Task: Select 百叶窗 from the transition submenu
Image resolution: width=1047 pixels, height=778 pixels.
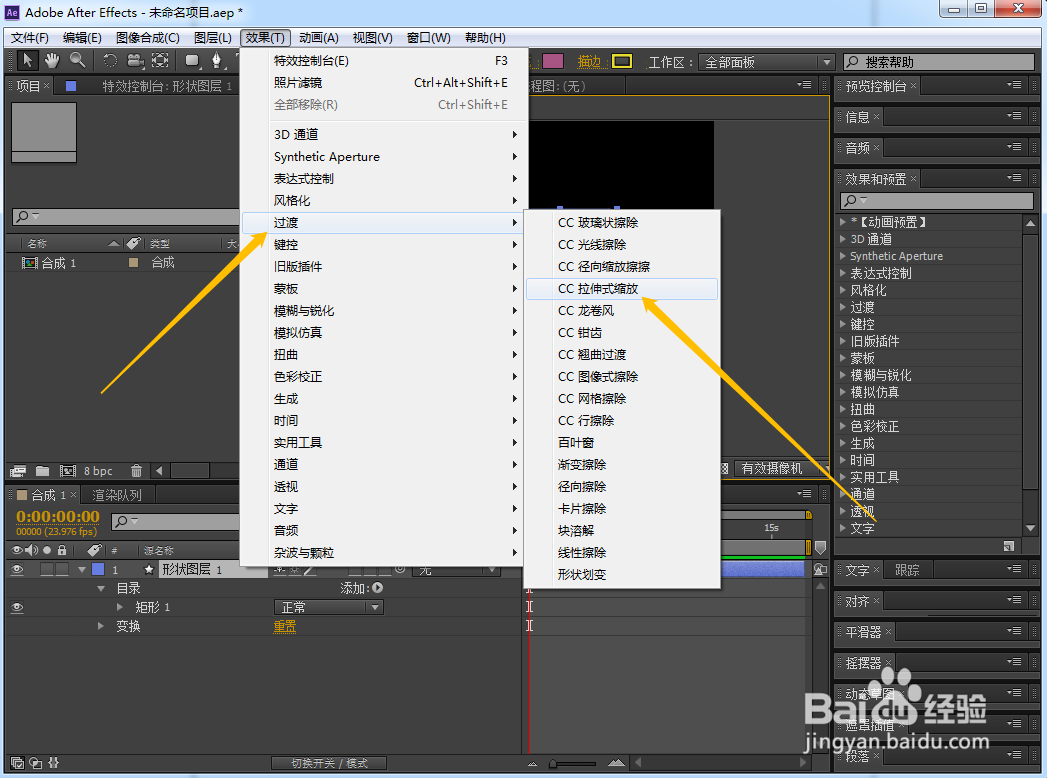Action: click(622, 442)
